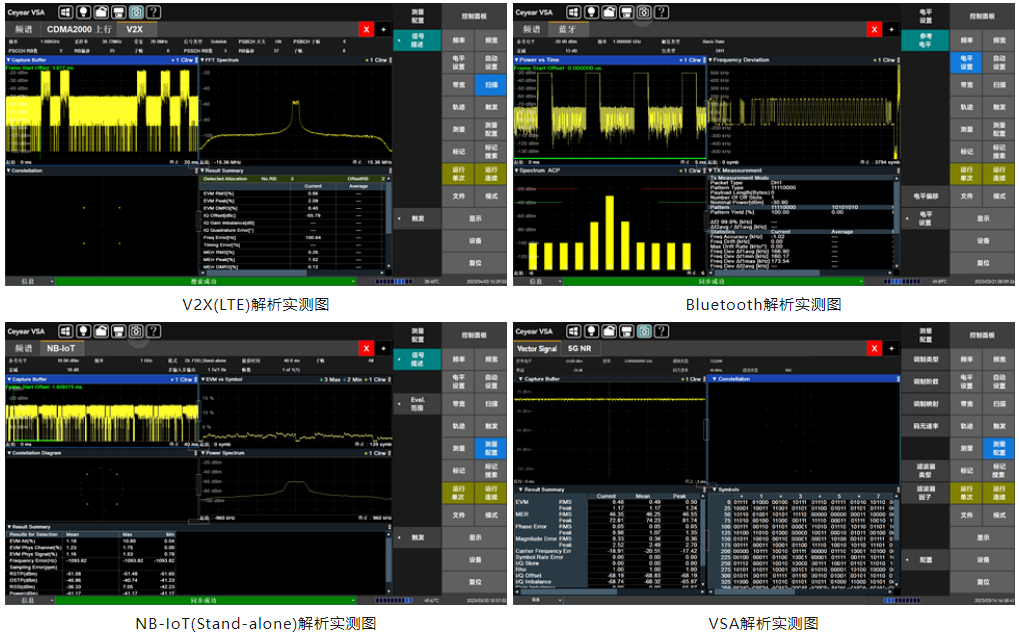Open the Frequency Deviation panel dropdown arrow
Image resolution: width=1019 pixels, height=635 pixels.
coord(710,60)
